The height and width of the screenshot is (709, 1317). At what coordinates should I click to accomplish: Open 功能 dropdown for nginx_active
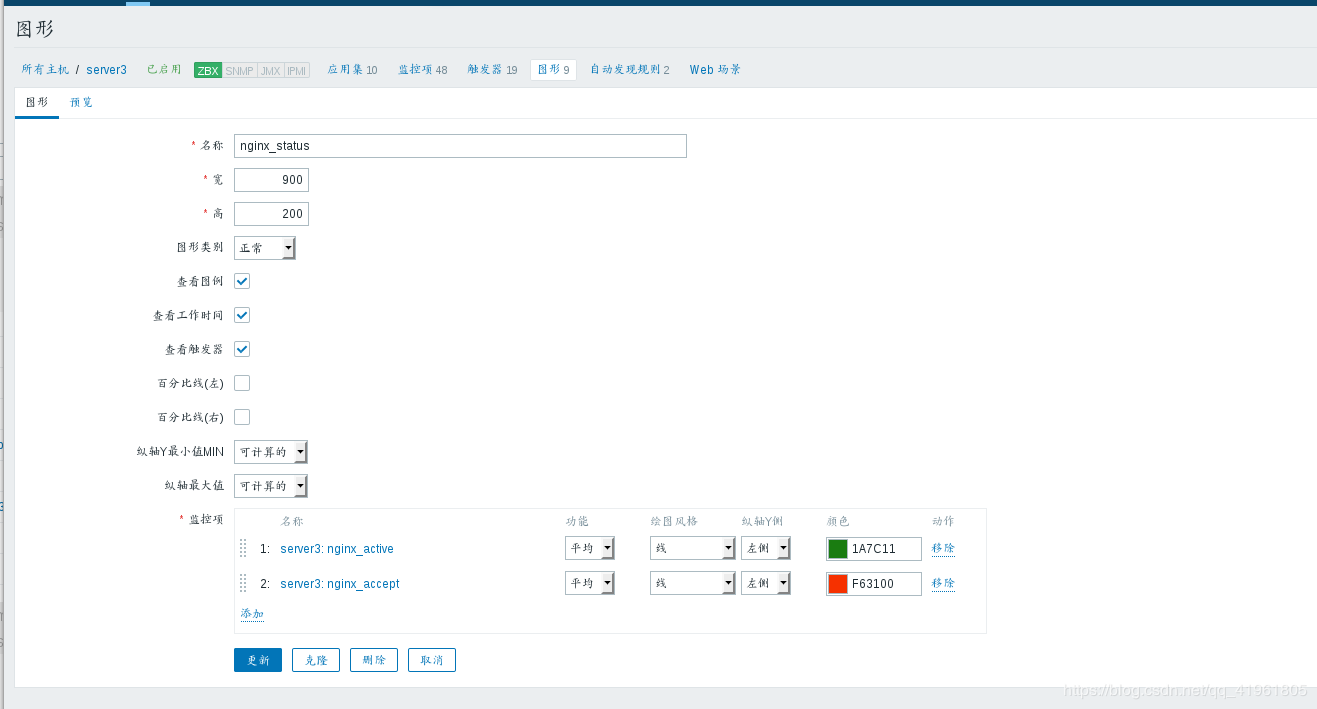click(x=590, y=548)
